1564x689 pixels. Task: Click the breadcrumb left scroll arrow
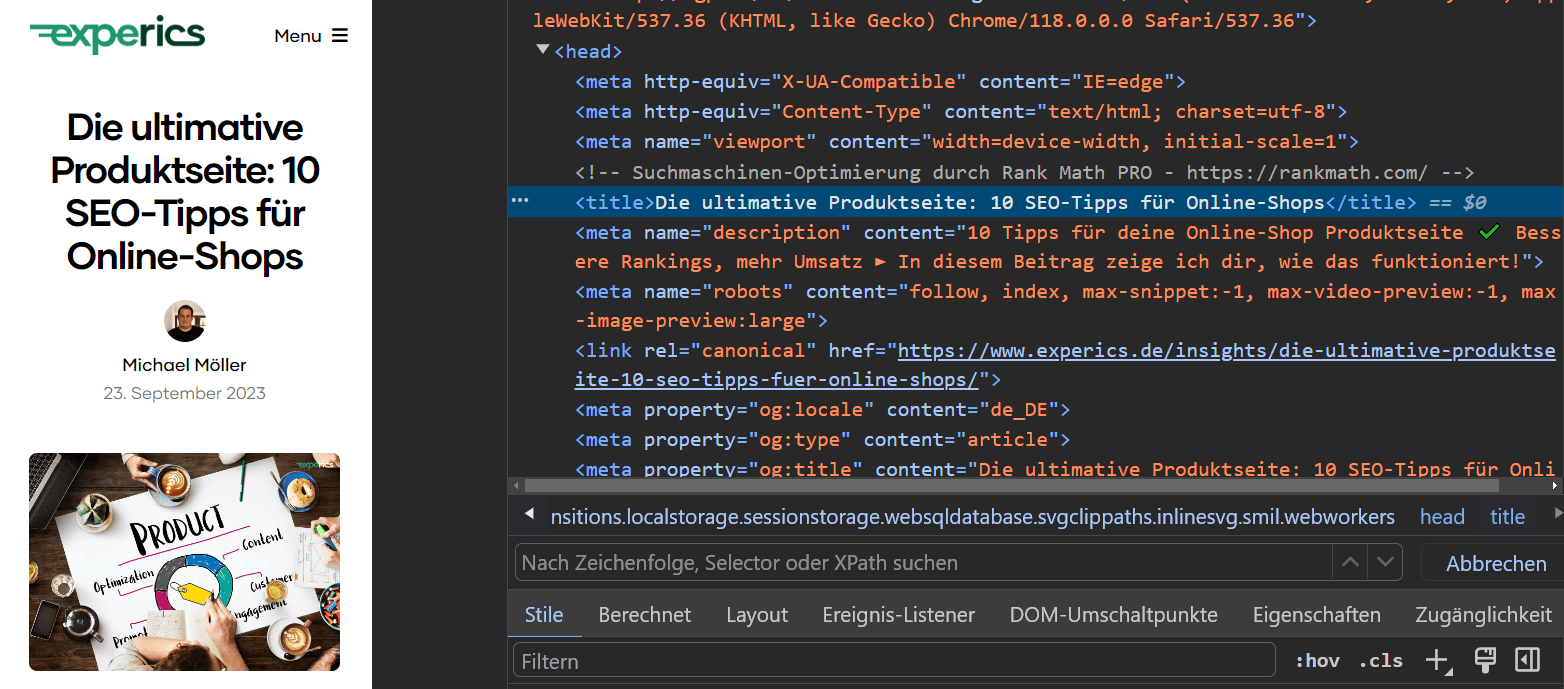coord(529,516)
